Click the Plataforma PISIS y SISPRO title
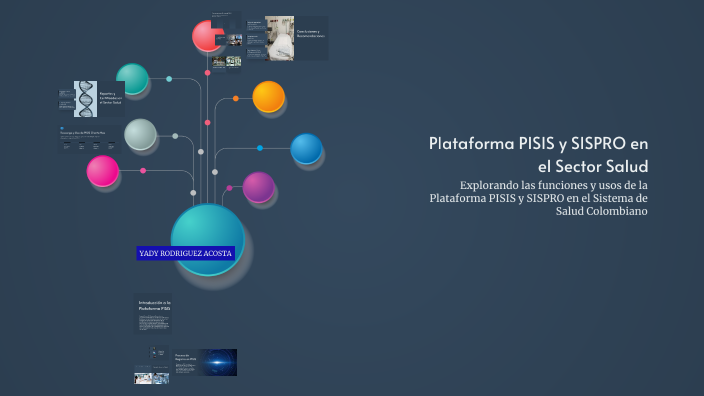Screen dimensions: 704x396 coord(538,154)
